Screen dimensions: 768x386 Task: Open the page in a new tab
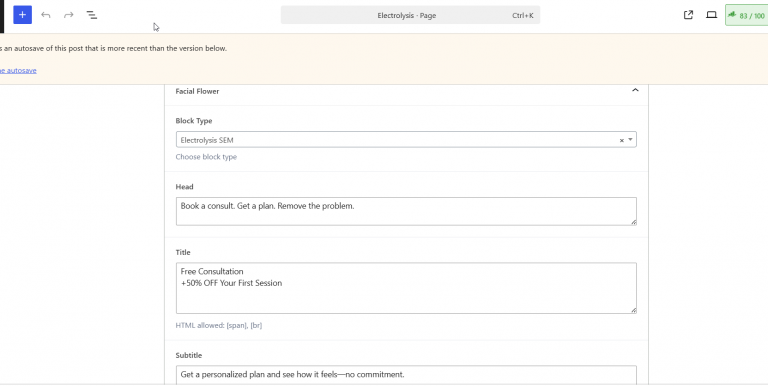point(688,15)
